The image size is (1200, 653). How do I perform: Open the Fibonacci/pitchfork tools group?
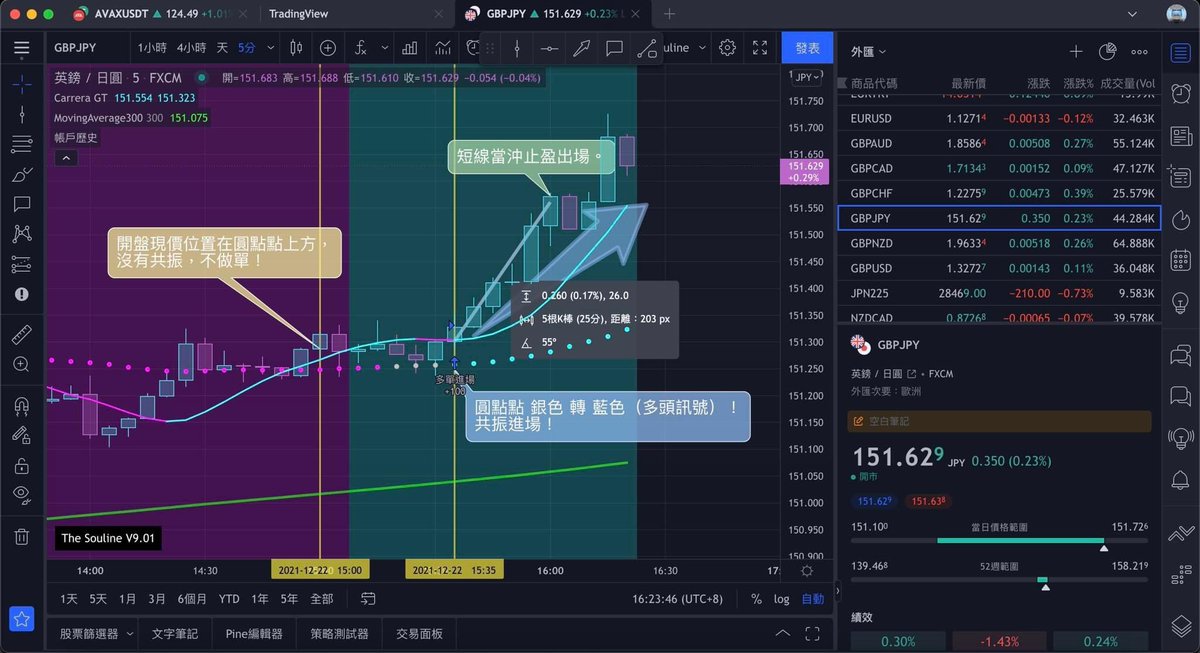pos(22,145)
